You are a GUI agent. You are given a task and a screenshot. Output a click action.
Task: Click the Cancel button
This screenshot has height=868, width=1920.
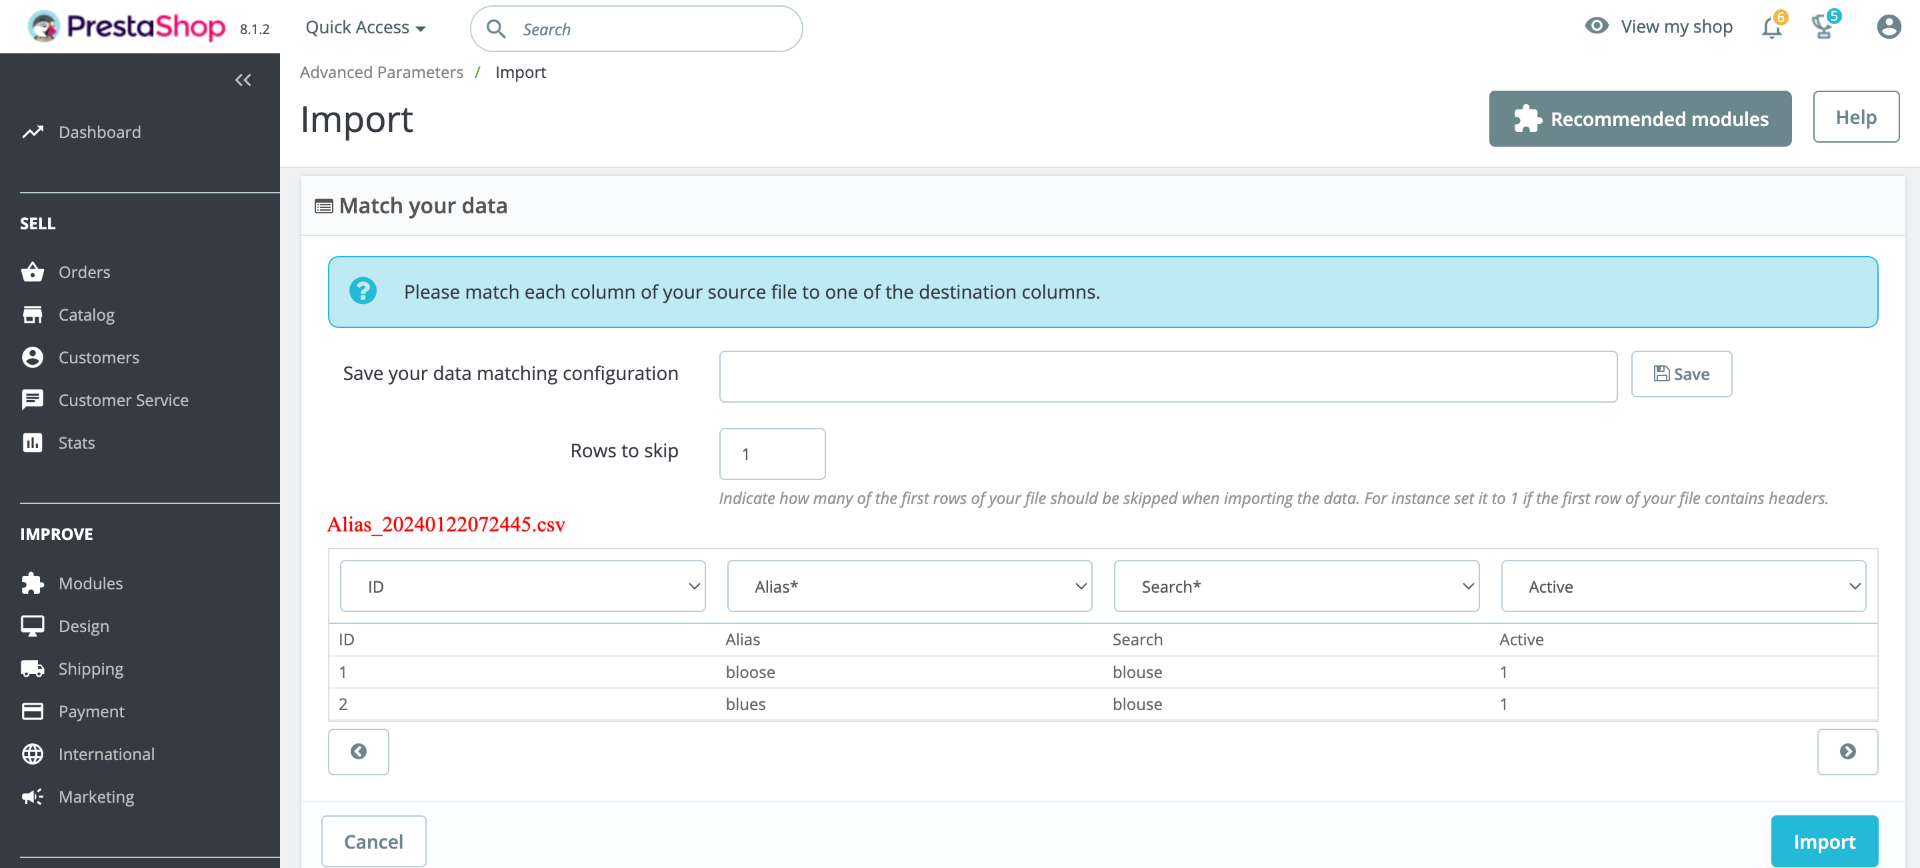(x=374, y=842)
